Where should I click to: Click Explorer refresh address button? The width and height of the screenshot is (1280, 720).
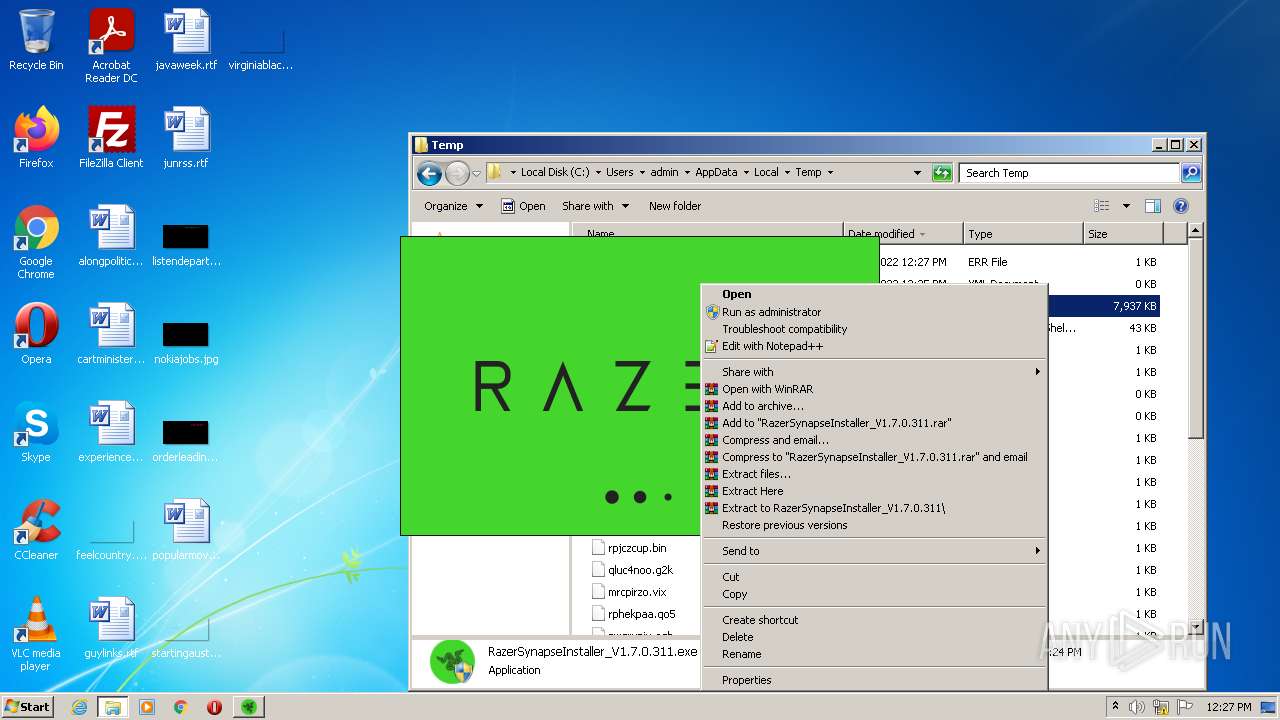941,173
